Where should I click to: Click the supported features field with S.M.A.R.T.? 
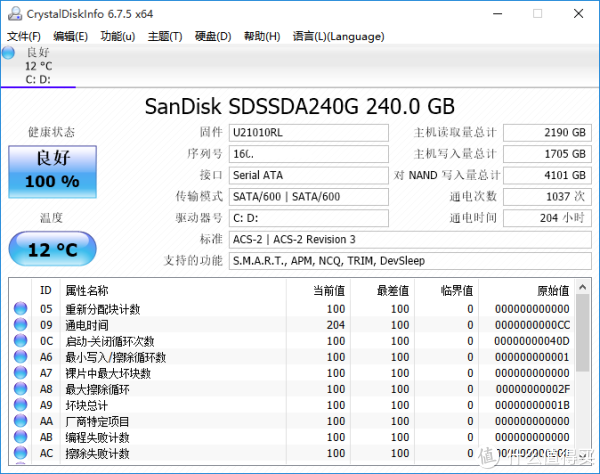point(410,261)
